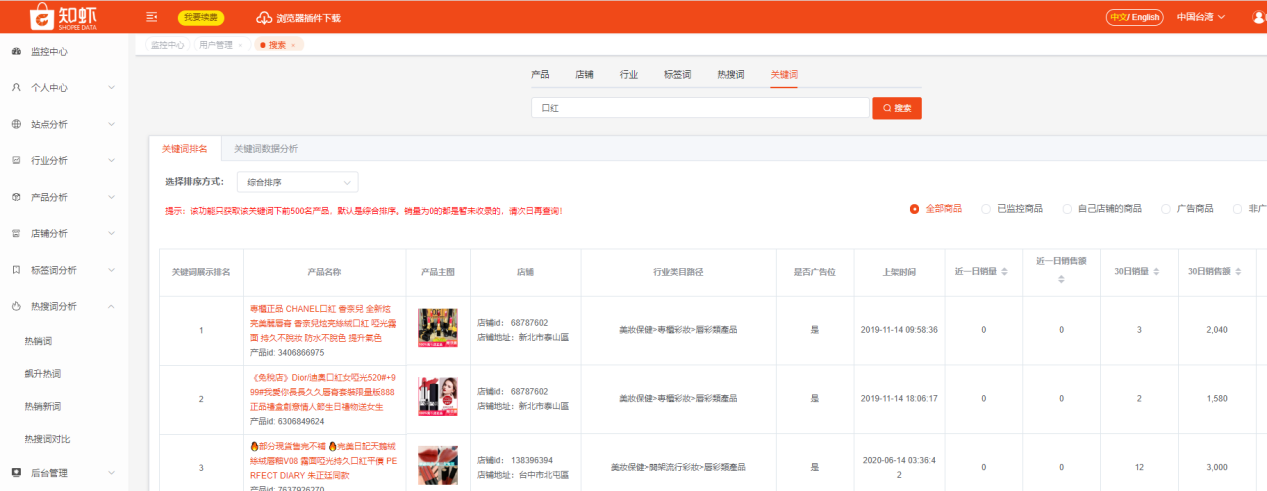Open the Dior/迪奧口紅 product name link

(x=324, y=392)
